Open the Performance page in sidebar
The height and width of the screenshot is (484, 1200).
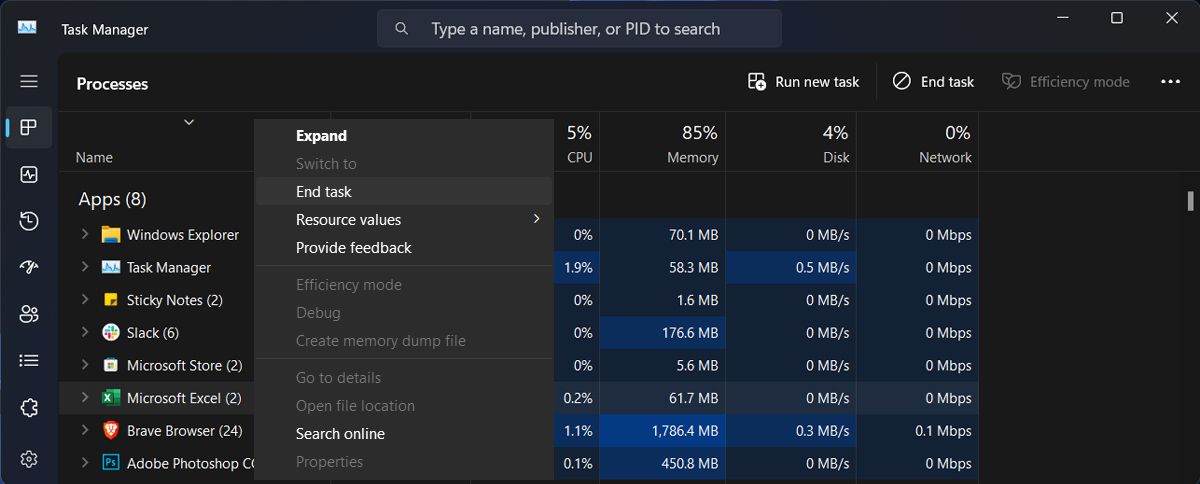(29, 174)
